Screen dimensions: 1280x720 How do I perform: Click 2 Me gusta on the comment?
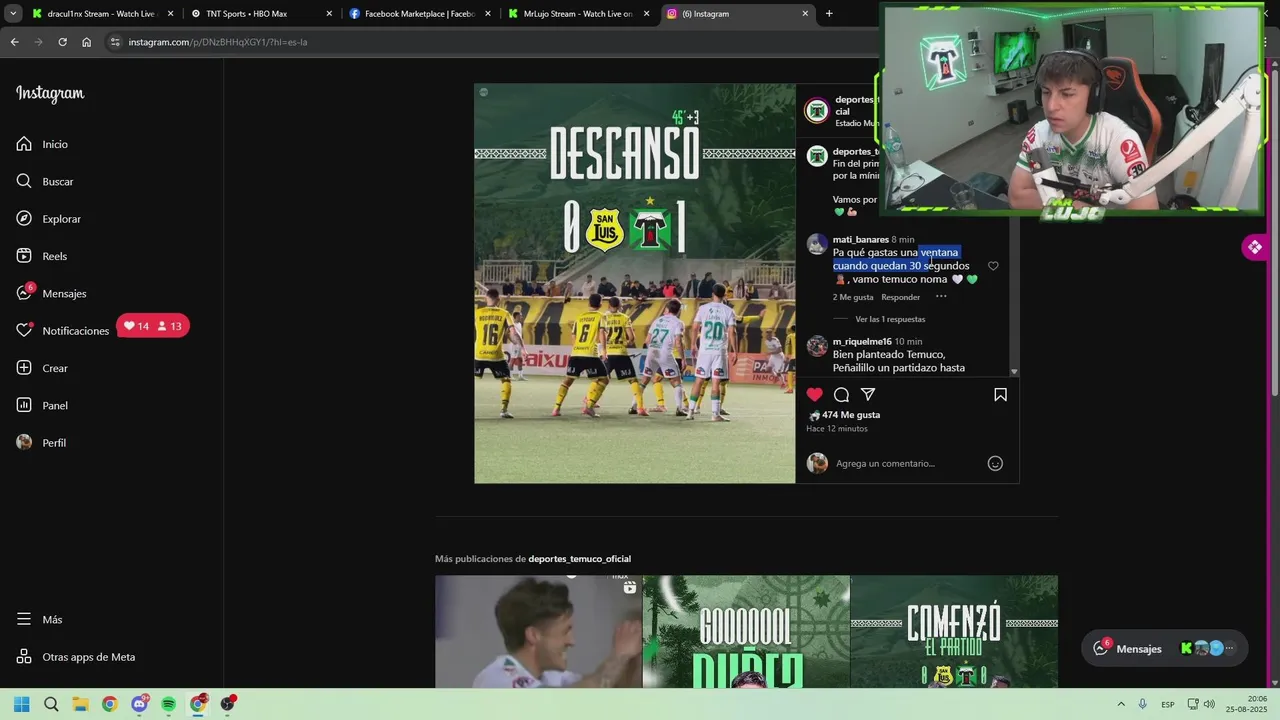pos(853,297)
